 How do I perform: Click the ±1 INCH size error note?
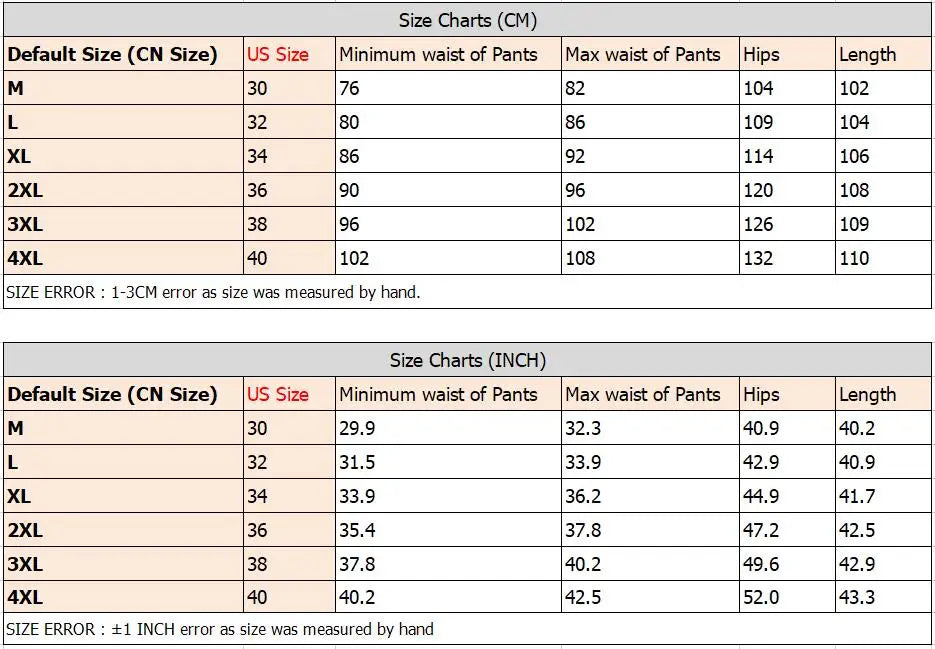pos(219,629)
